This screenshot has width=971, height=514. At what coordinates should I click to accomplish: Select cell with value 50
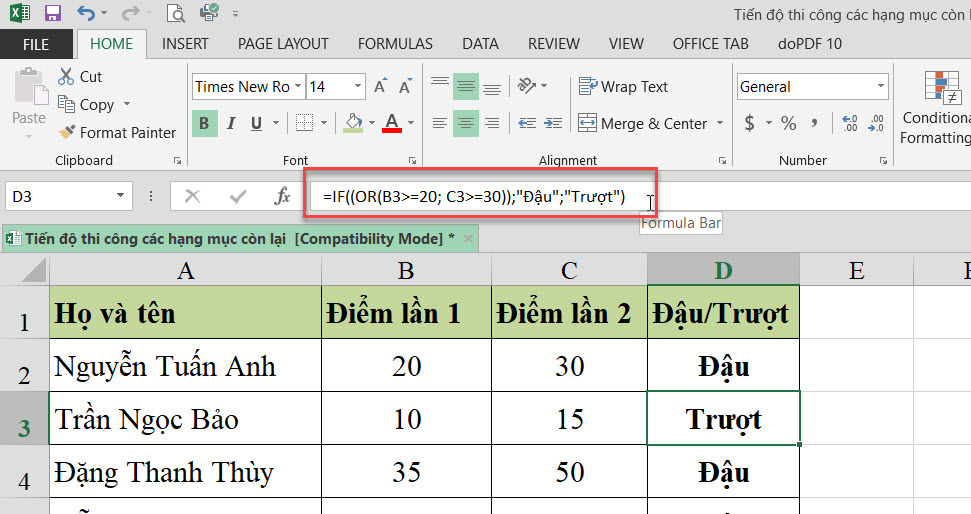pos(569,472)
